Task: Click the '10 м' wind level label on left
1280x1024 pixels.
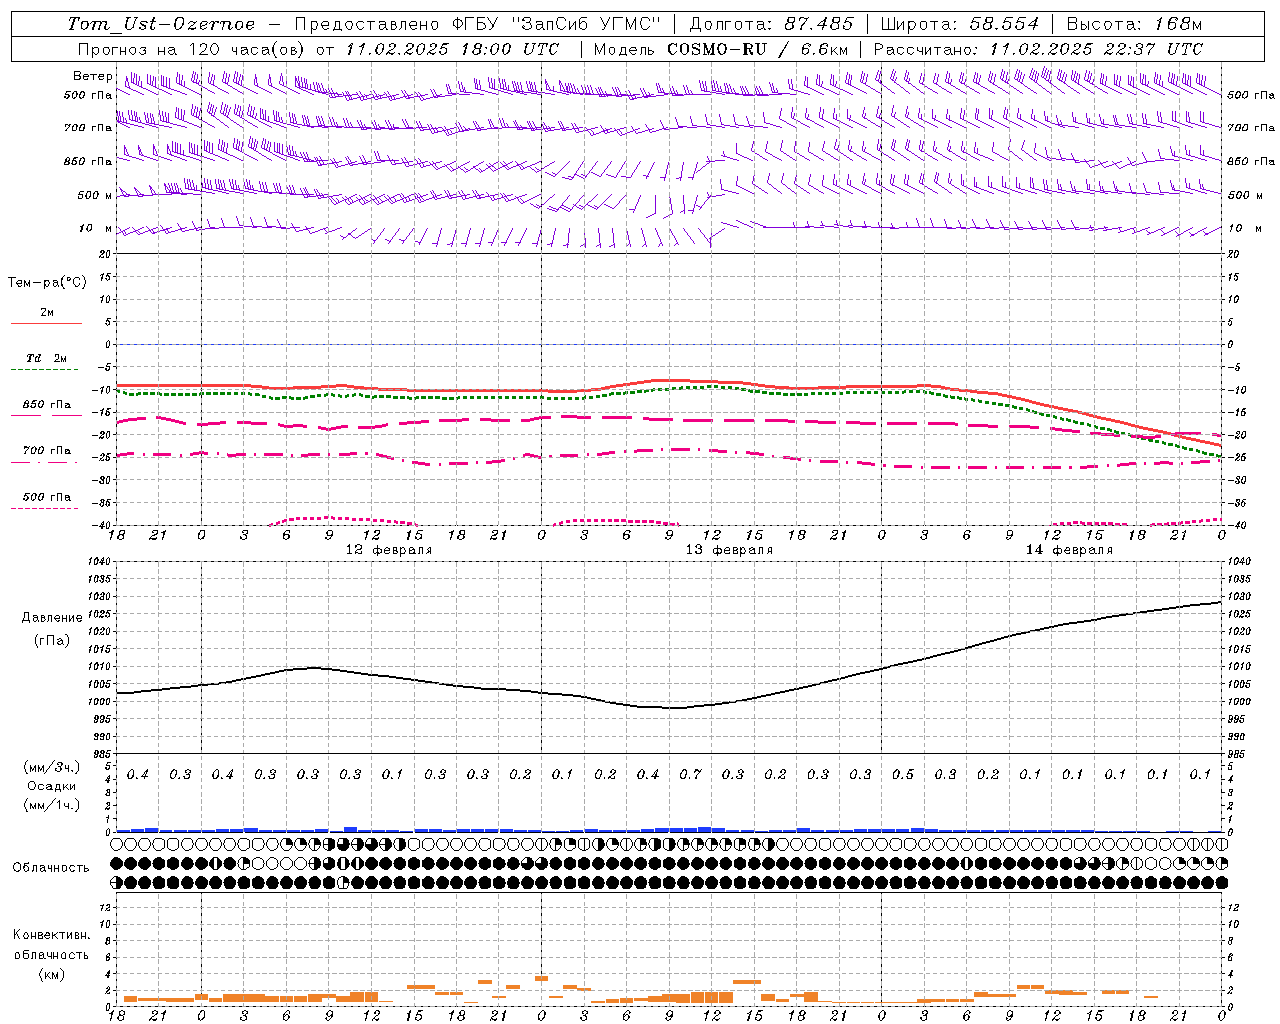Action: (96, 229)
